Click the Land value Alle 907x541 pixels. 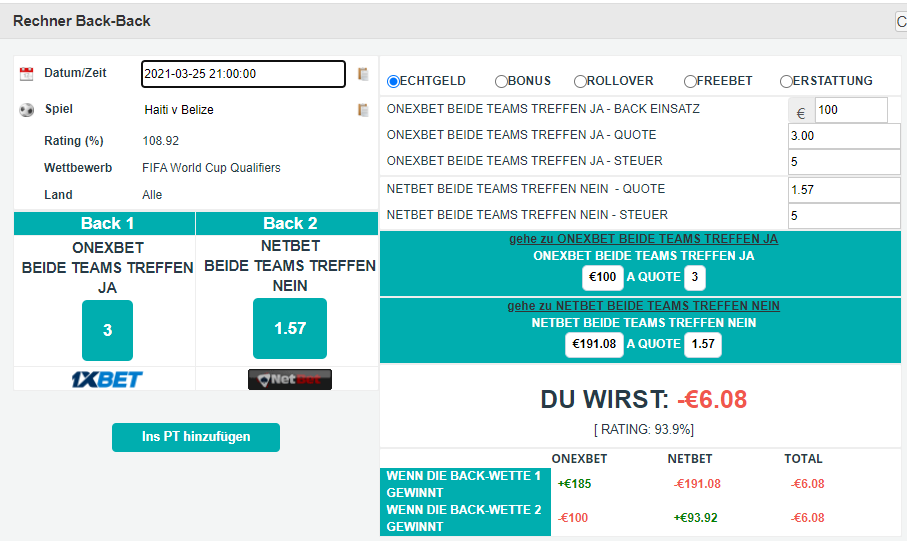(x=152, y=195)
